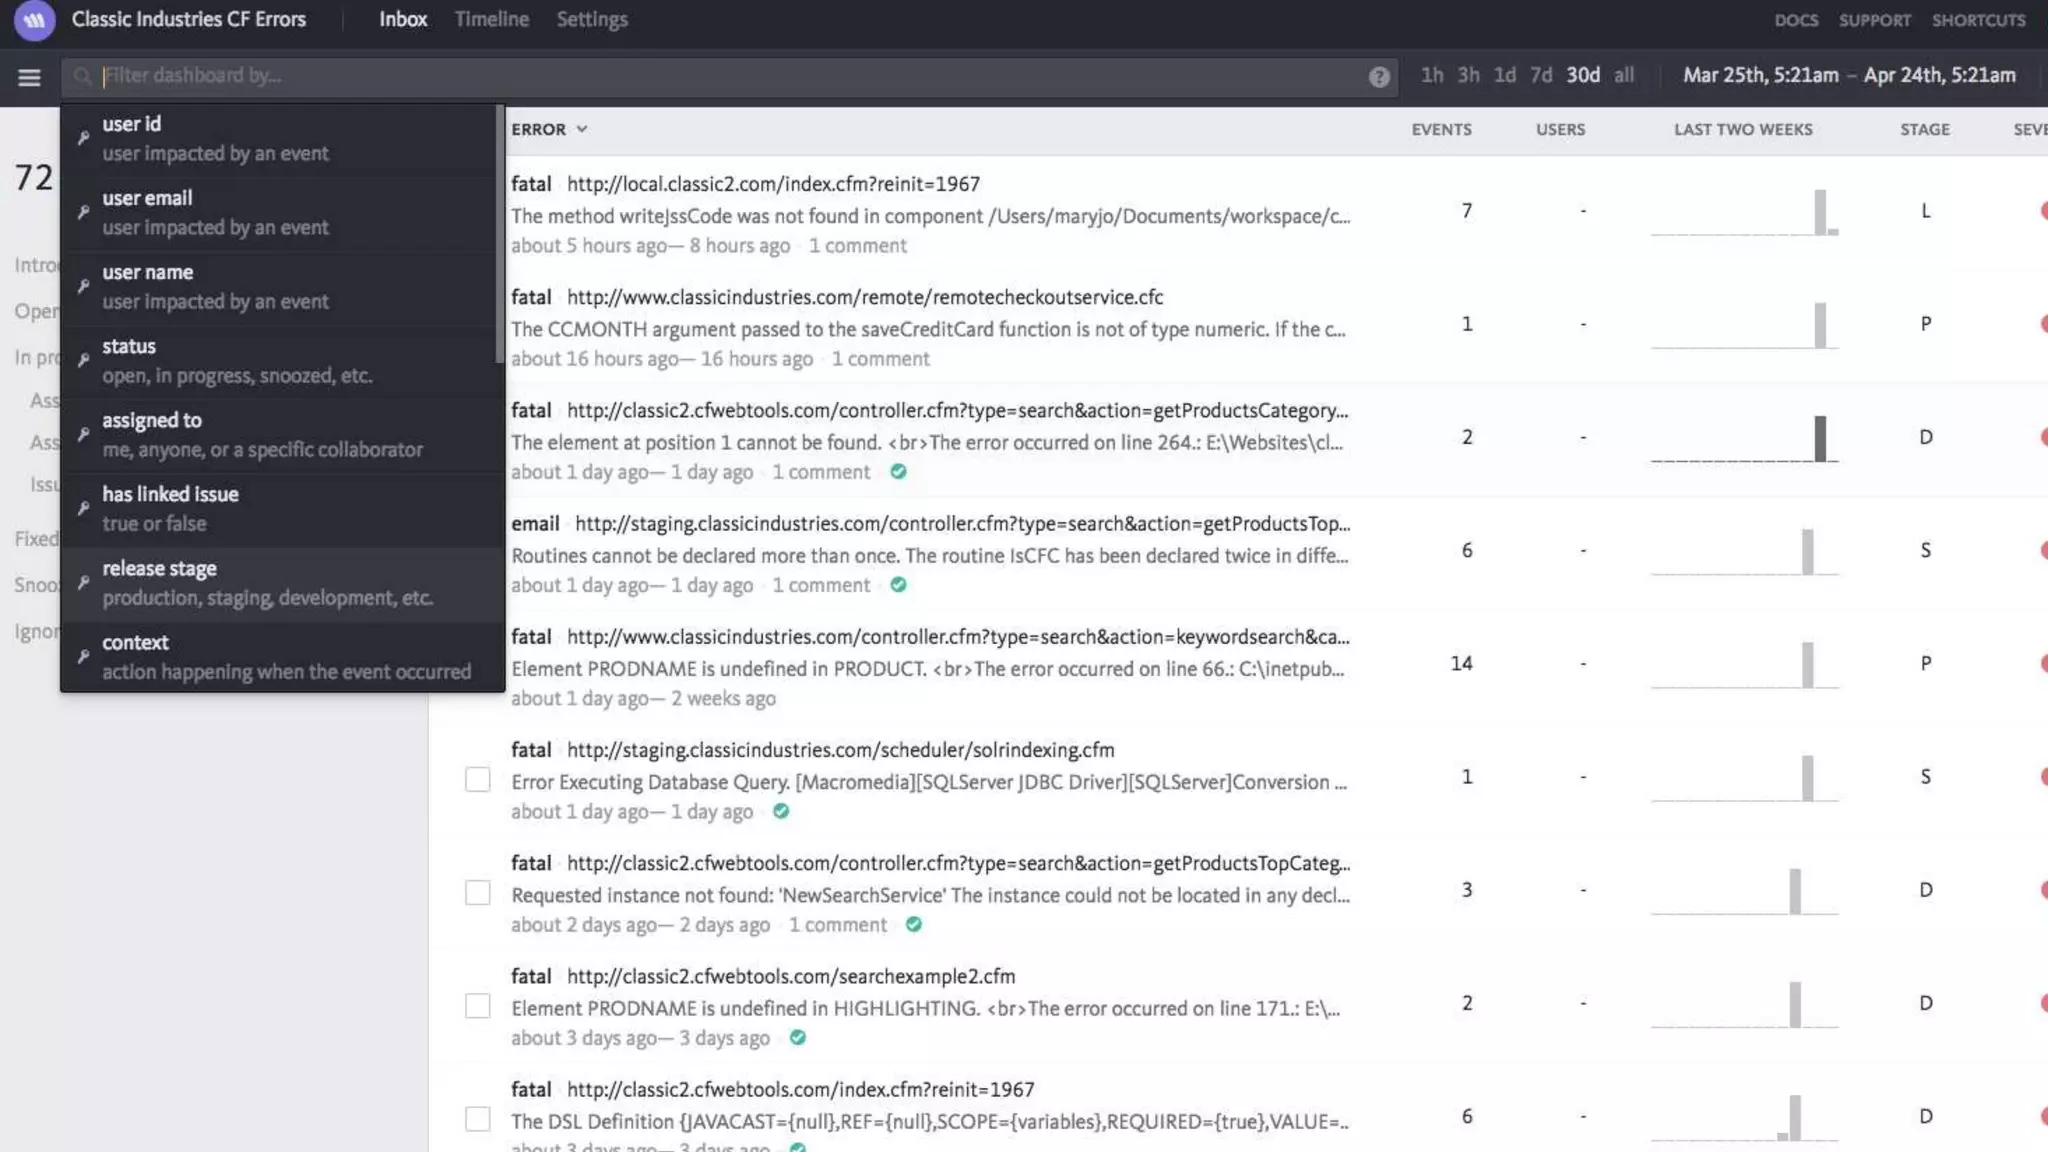Open the Settings tab

(x=592, y=19)
